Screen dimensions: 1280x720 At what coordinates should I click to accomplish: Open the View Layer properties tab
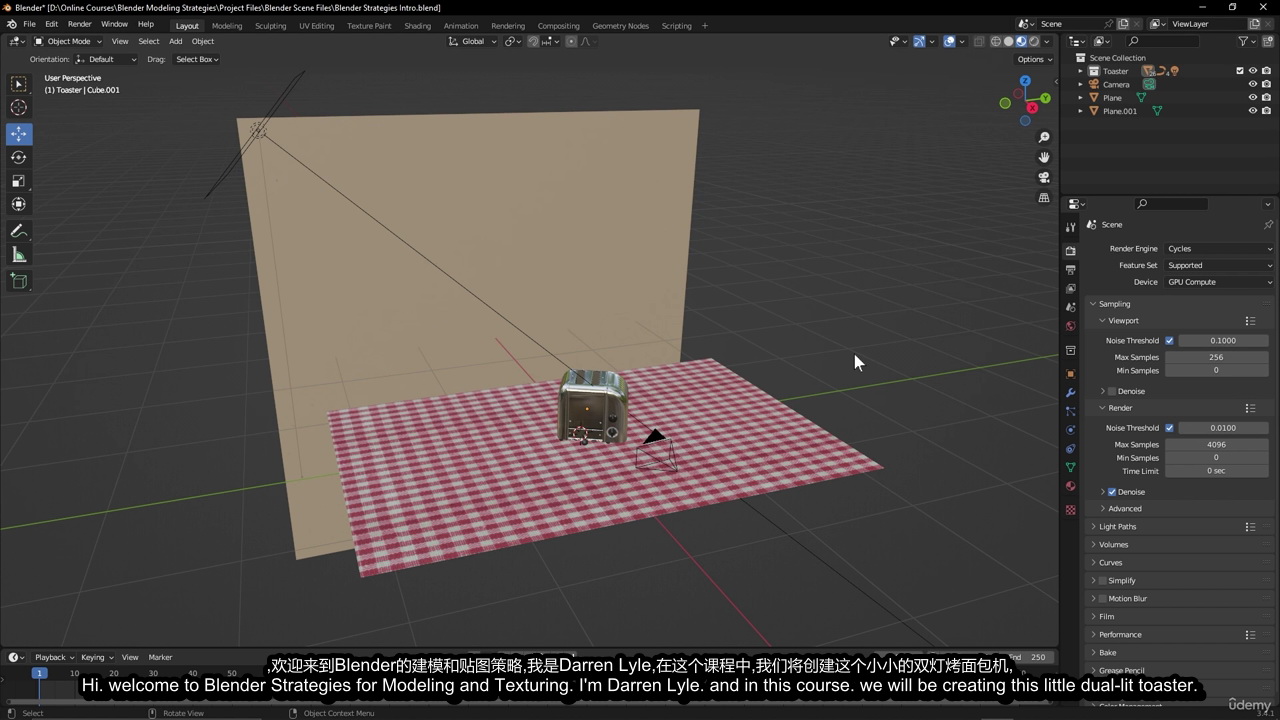tap(1071, 288)
